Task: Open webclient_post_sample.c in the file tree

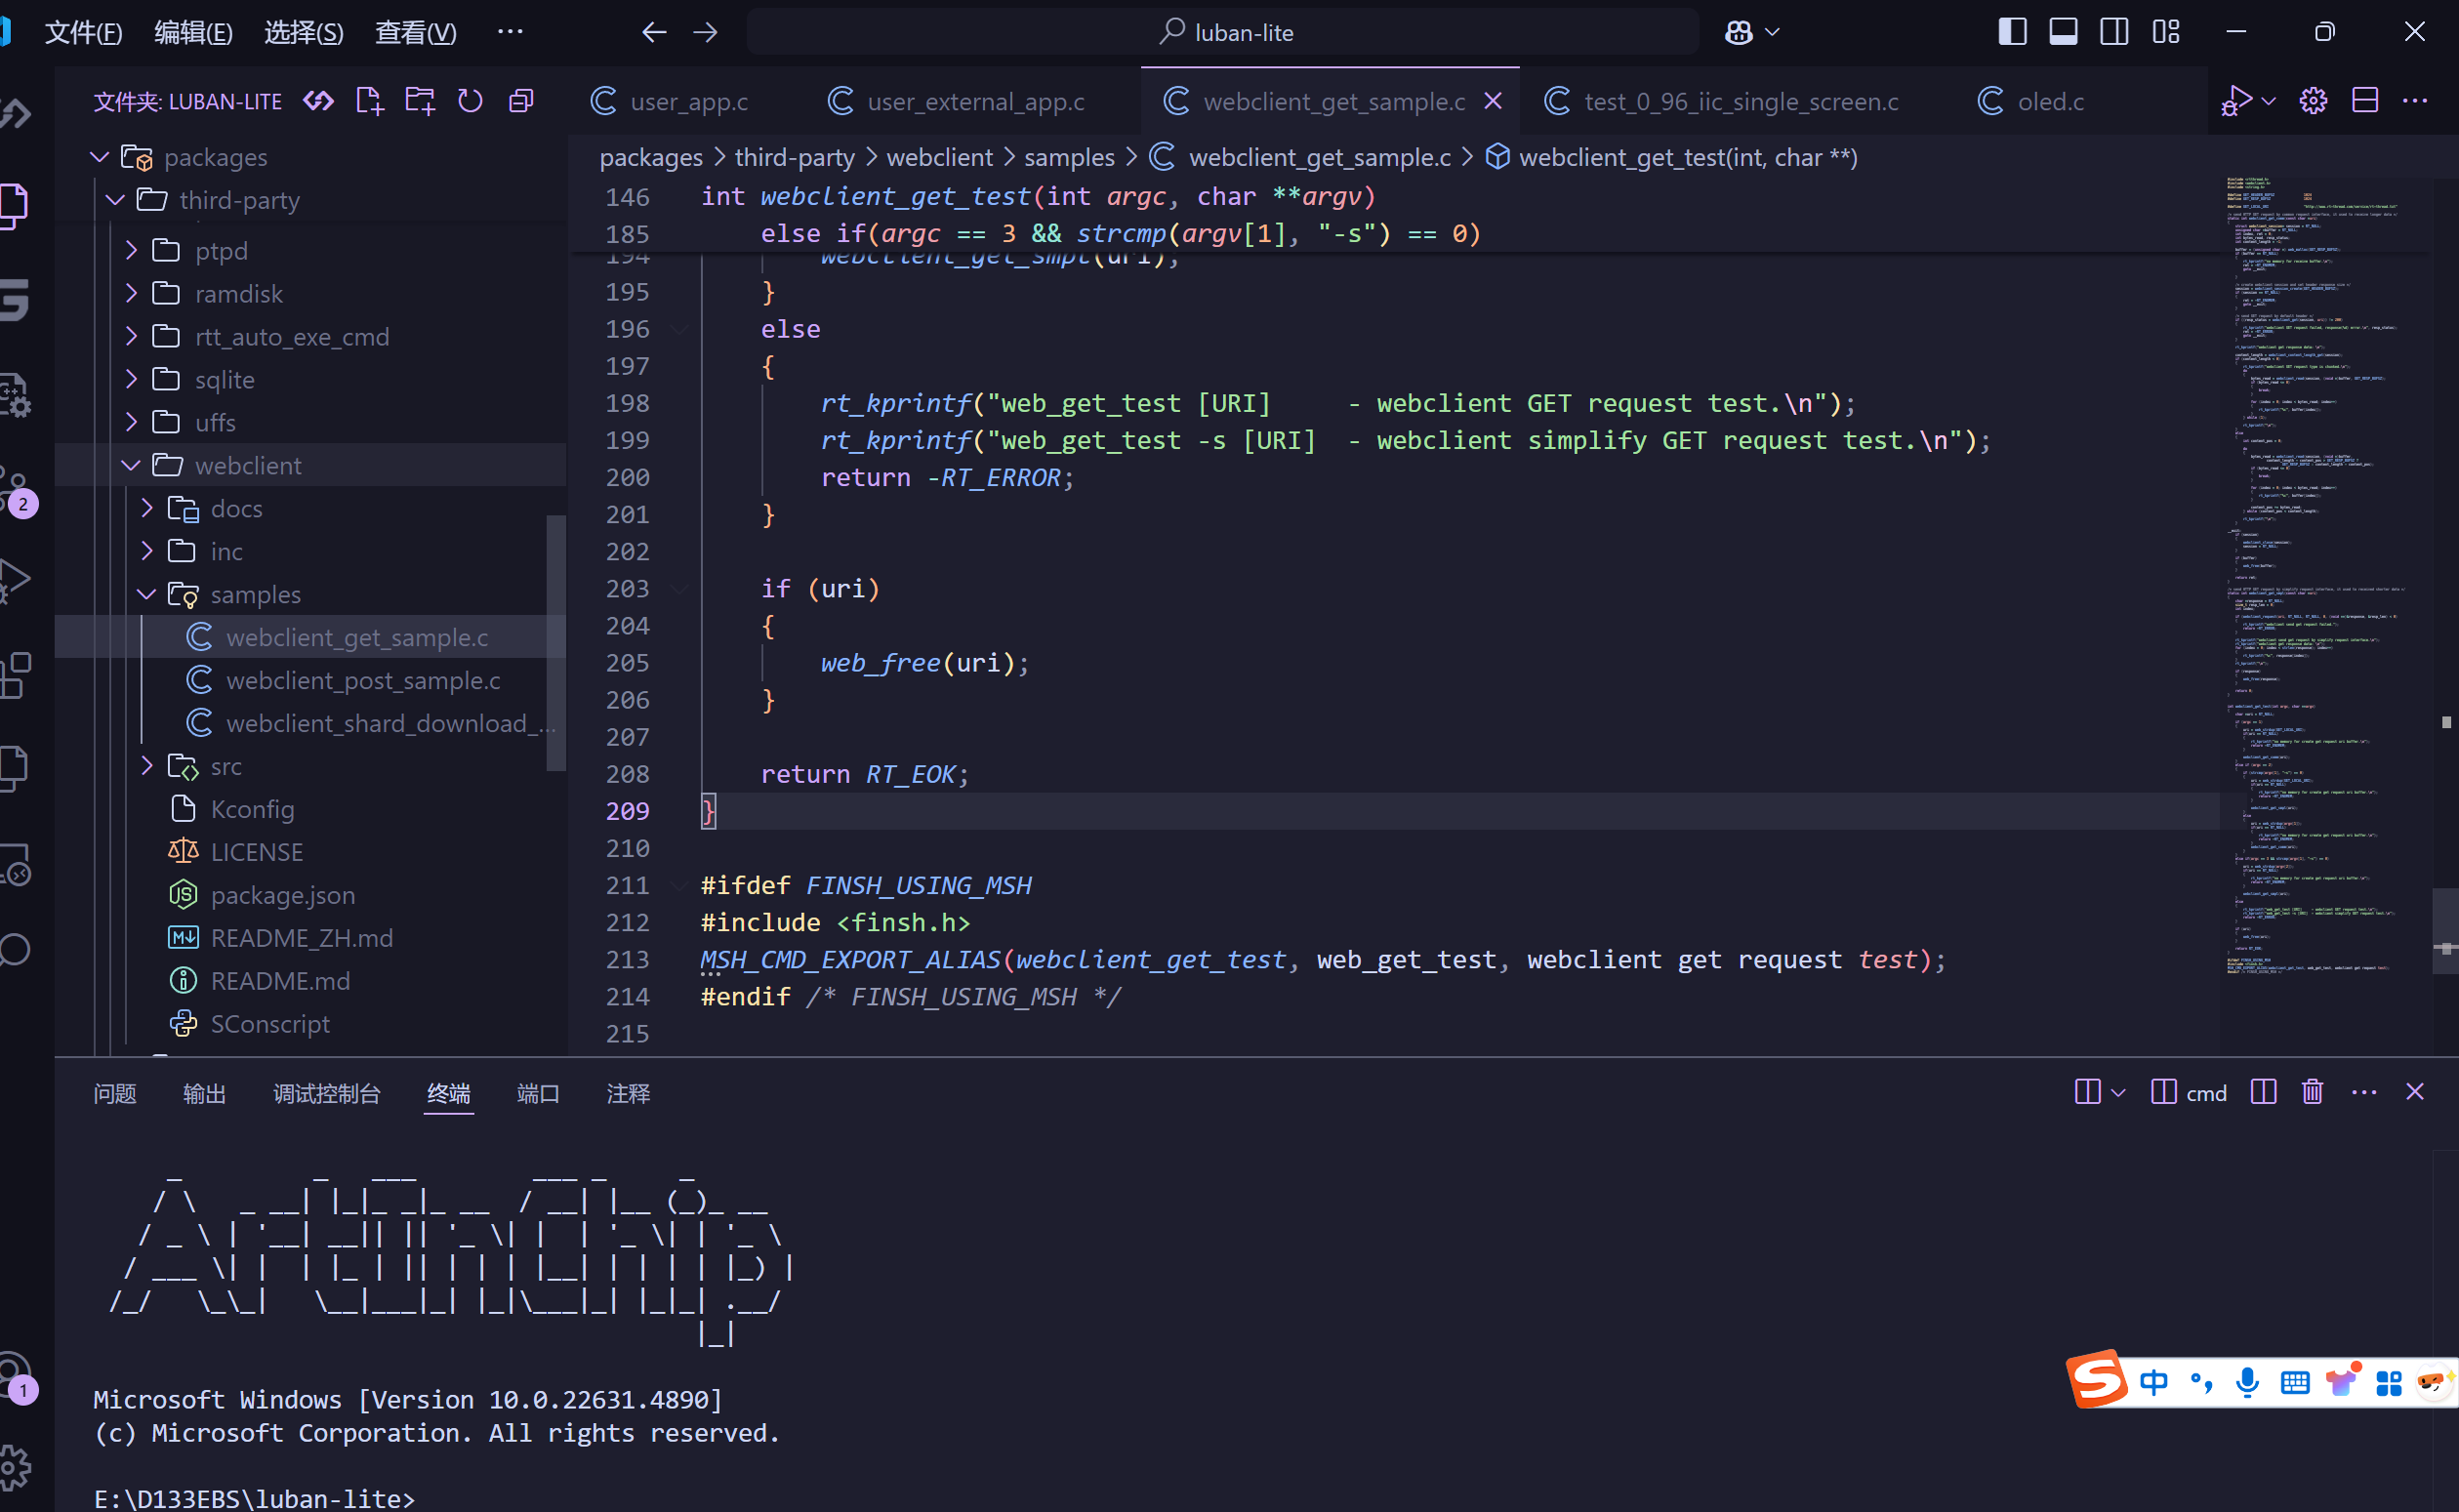Action: tap(362, 680)
